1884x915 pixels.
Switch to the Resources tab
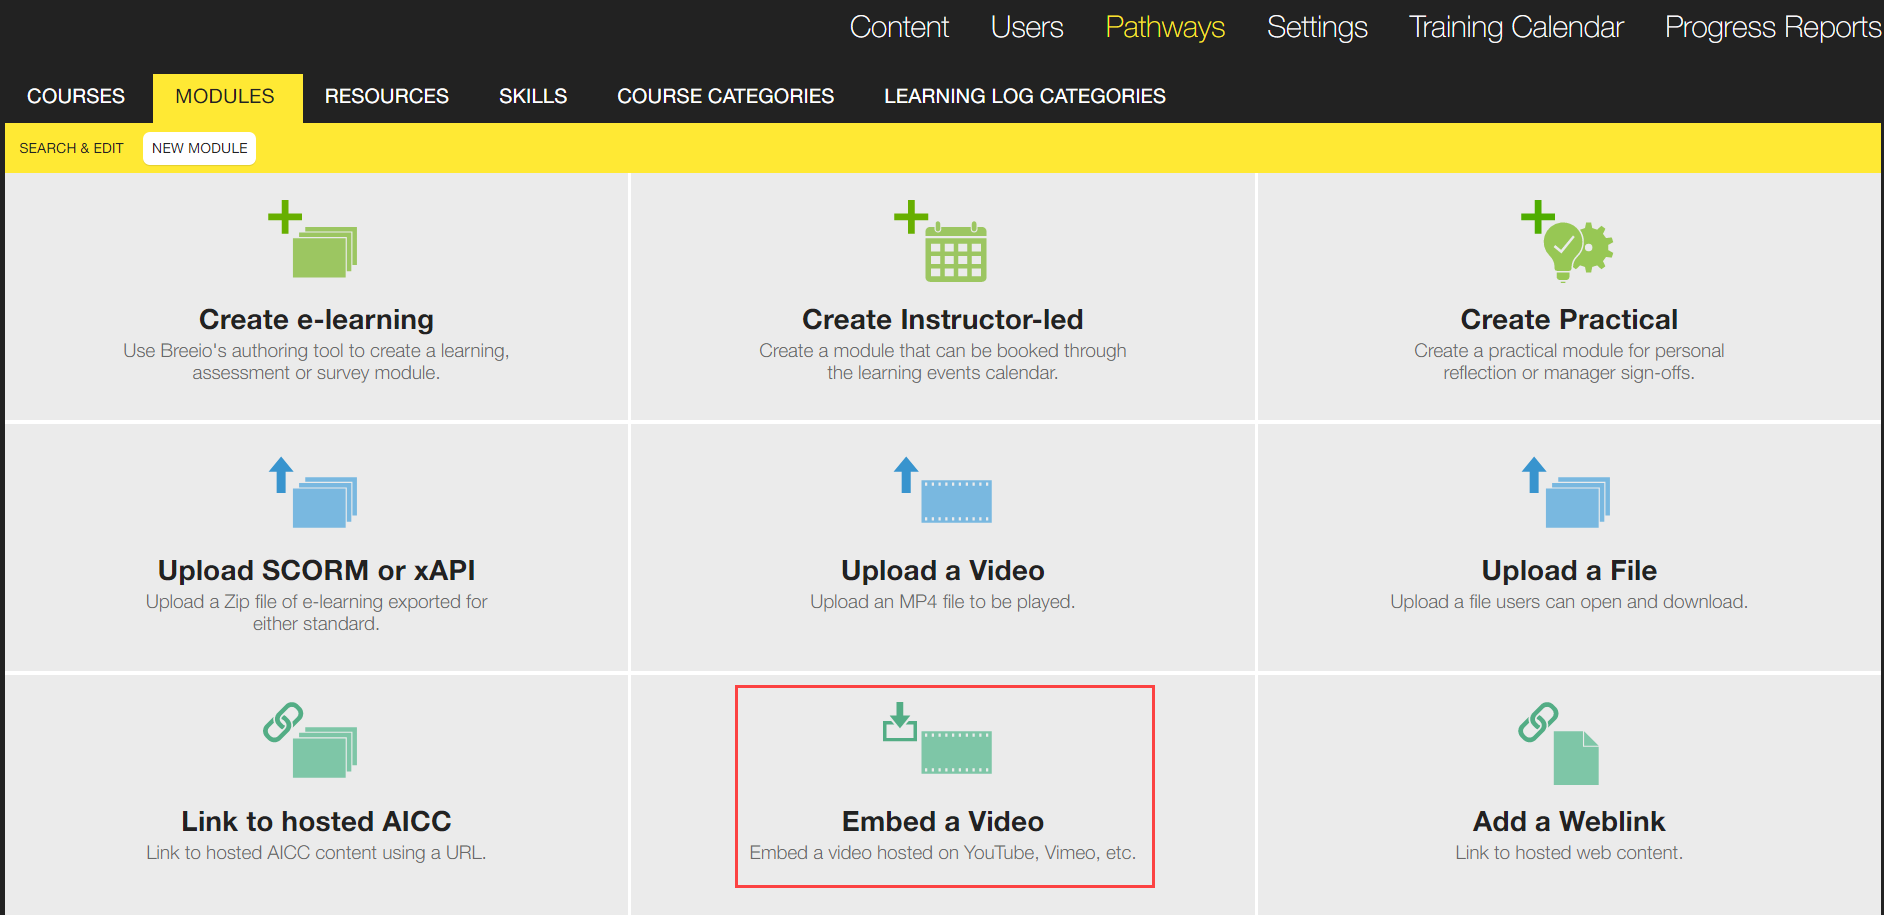coord(387,96)
